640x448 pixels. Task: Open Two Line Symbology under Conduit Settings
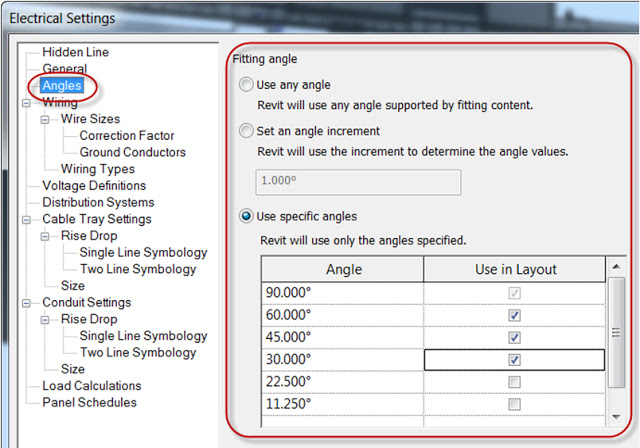(138, 353)
